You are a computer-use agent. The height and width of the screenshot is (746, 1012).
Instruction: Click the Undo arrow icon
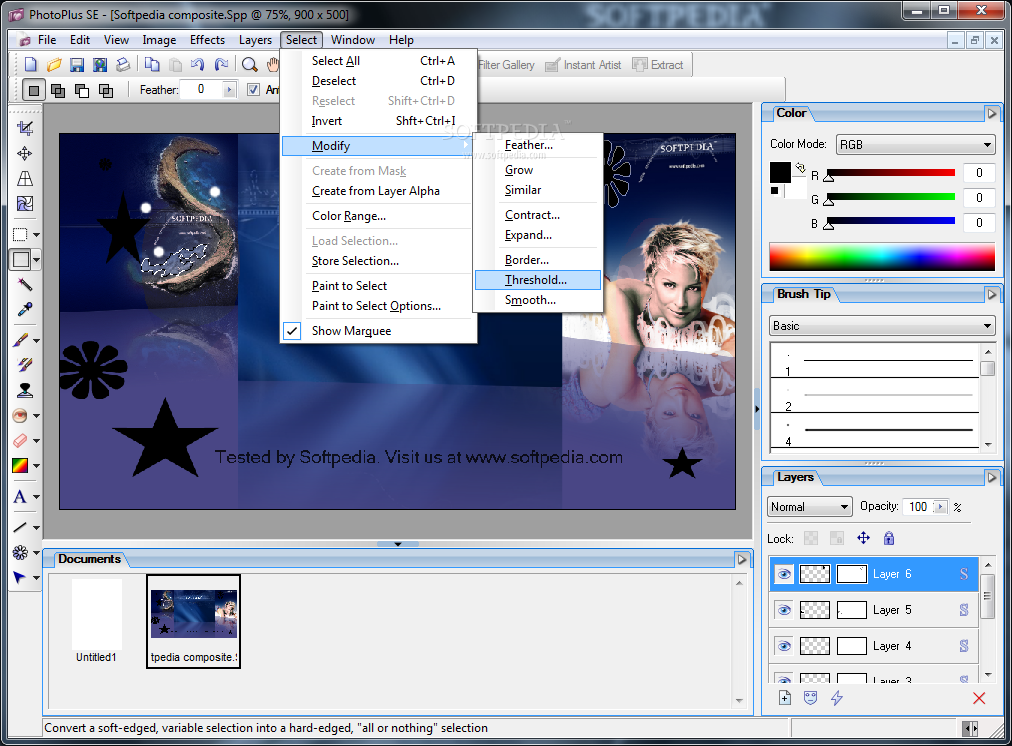tap(197, 65)
